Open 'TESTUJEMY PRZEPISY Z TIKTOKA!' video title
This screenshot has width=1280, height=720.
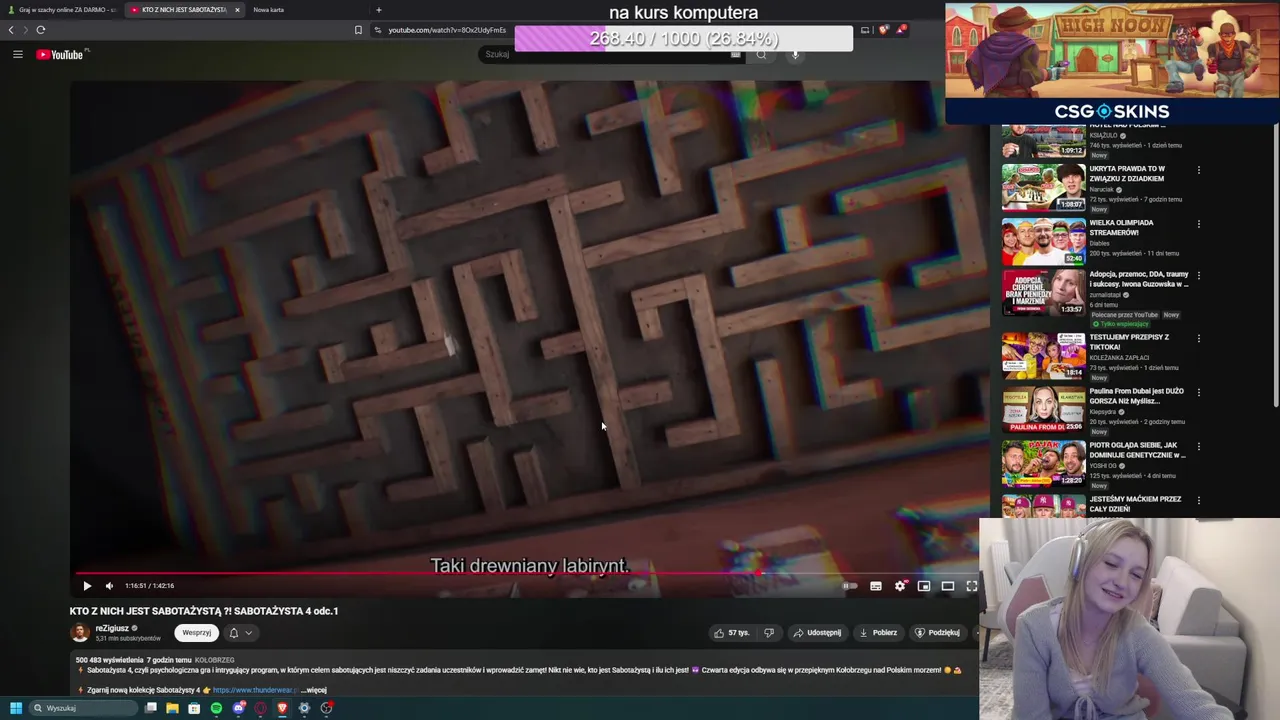coord(1129,342)
